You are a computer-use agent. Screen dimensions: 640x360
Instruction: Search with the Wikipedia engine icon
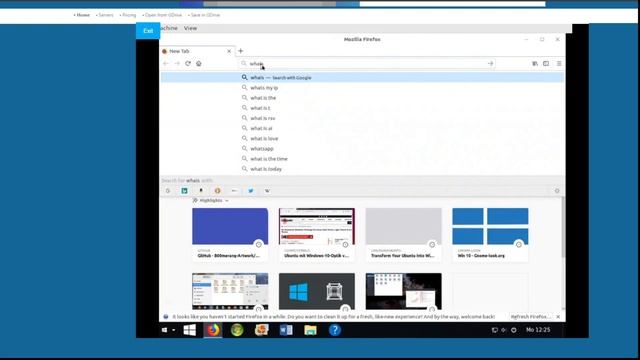click(267, 191)
